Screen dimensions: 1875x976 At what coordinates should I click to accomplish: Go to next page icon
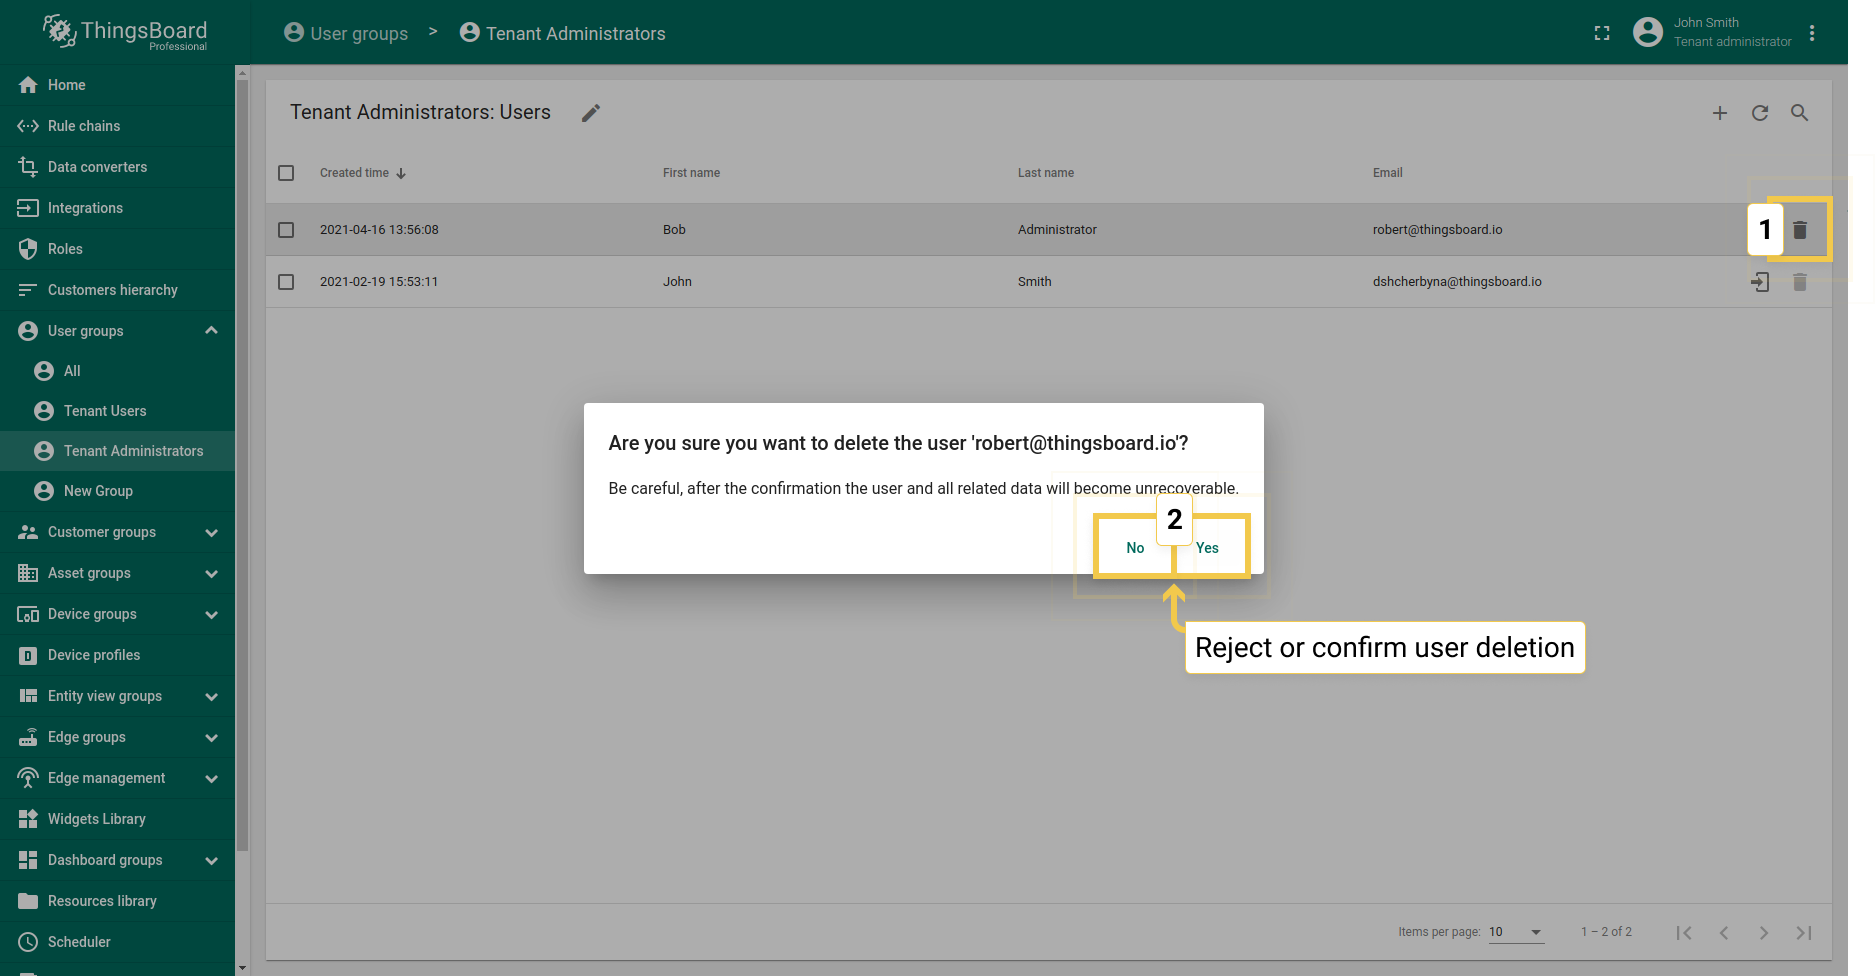[x=1764, y=932]
